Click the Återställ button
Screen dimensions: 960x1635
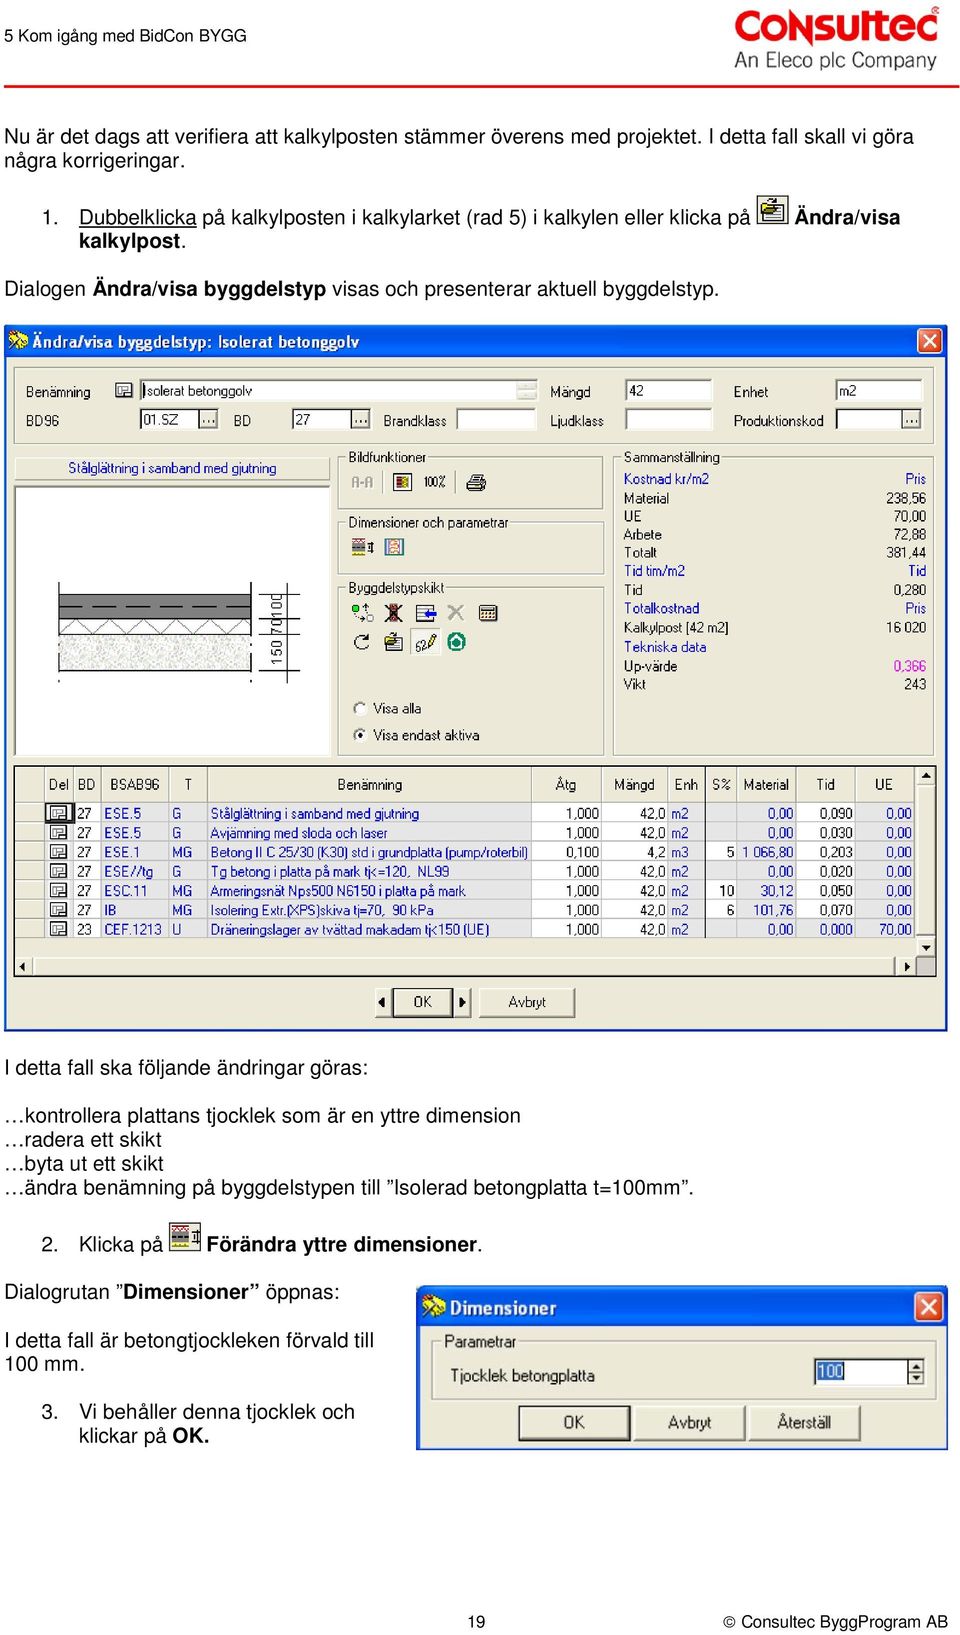click(804, 1422)
